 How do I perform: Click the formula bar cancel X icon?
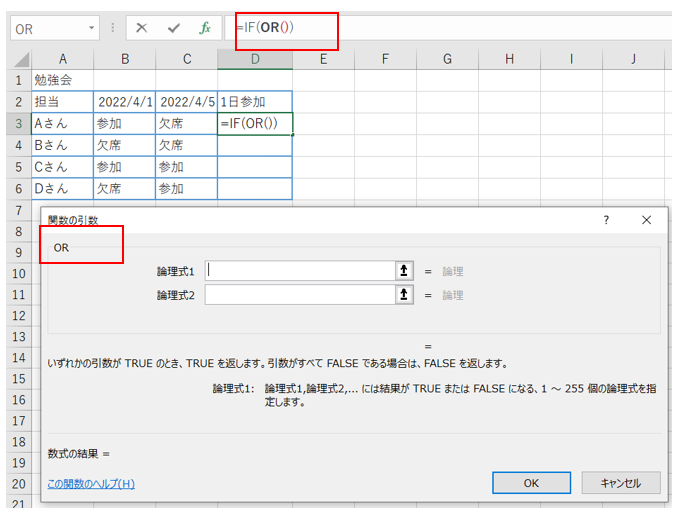tap(141, 28)
